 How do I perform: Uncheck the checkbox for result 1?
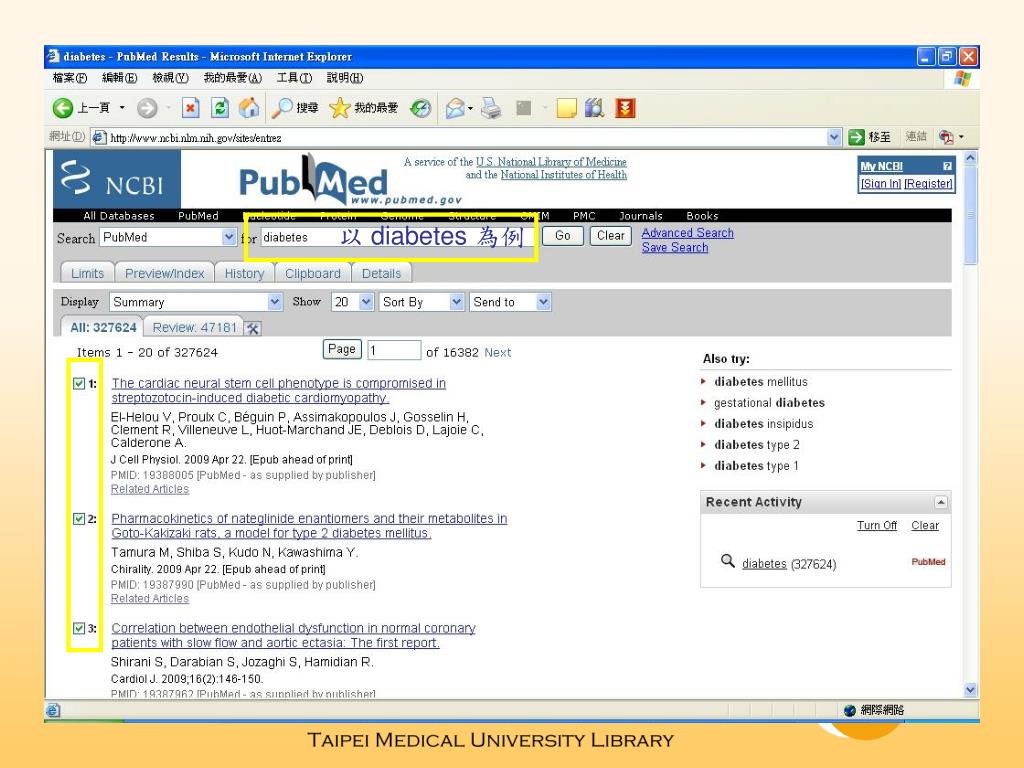click(x=79, y=383)
